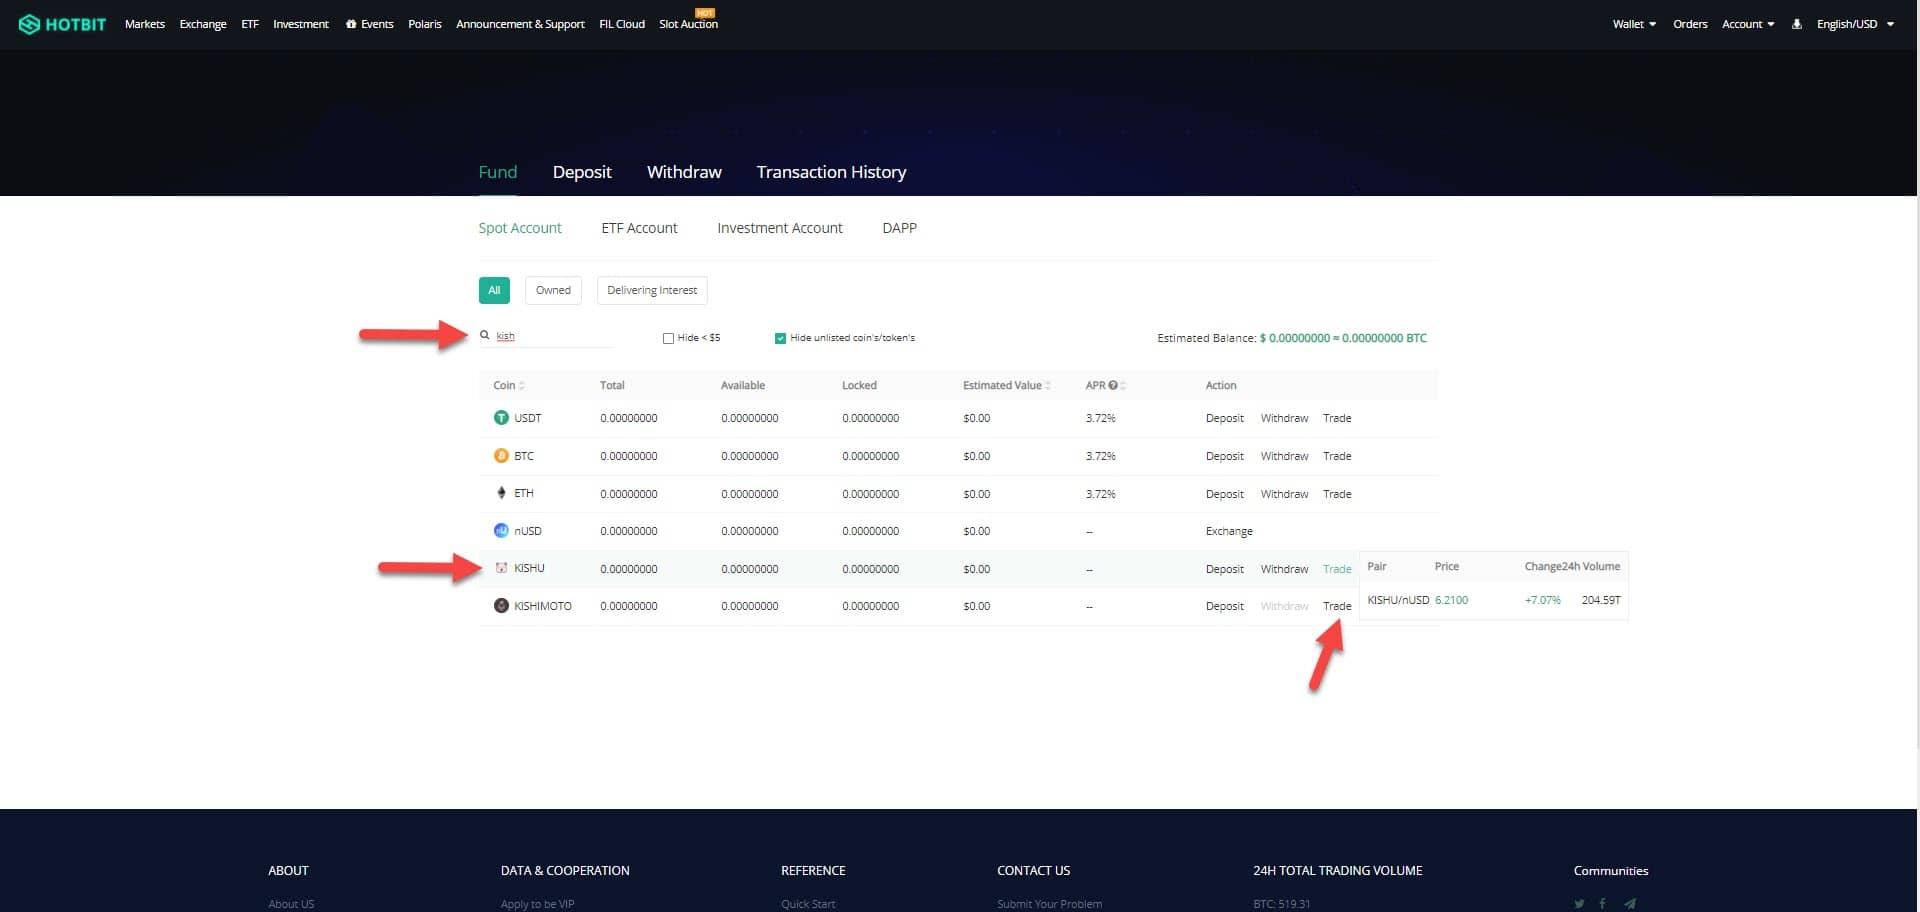Click Trade in the KISHU row
The width and height of the screenshot is (1920, 912).
click(1337, 569)
